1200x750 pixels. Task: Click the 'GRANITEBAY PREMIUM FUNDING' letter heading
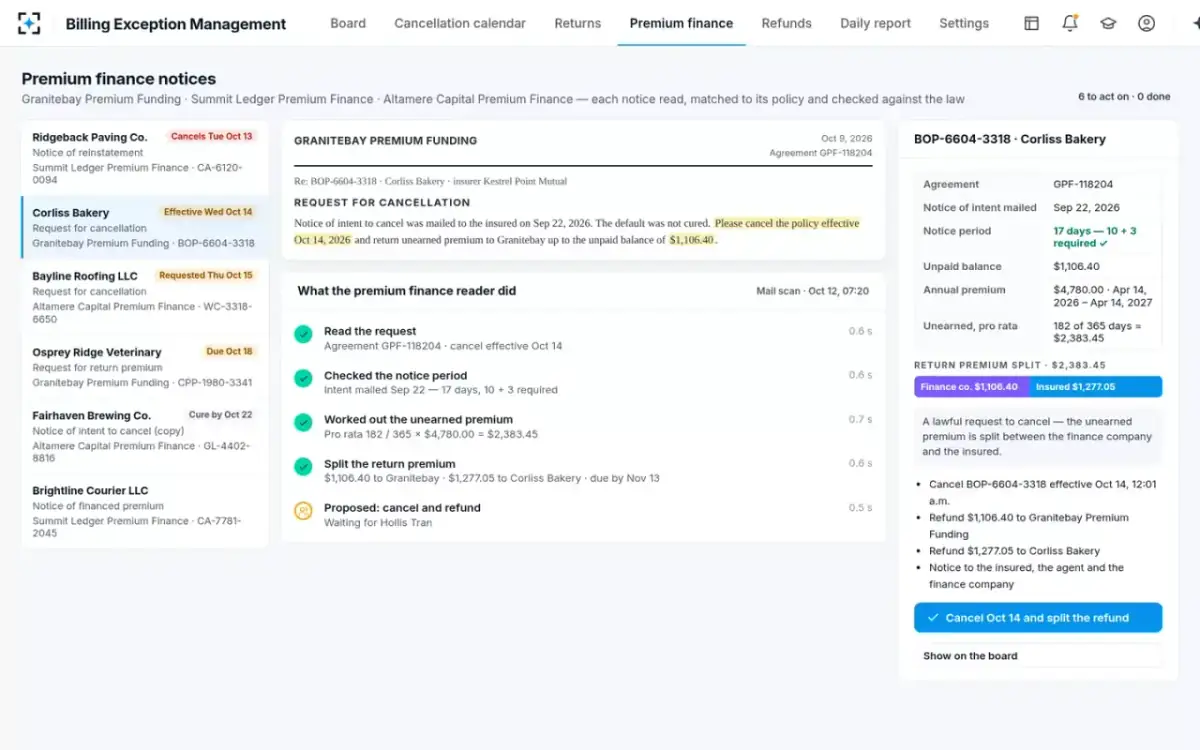[x=385, y=141]
